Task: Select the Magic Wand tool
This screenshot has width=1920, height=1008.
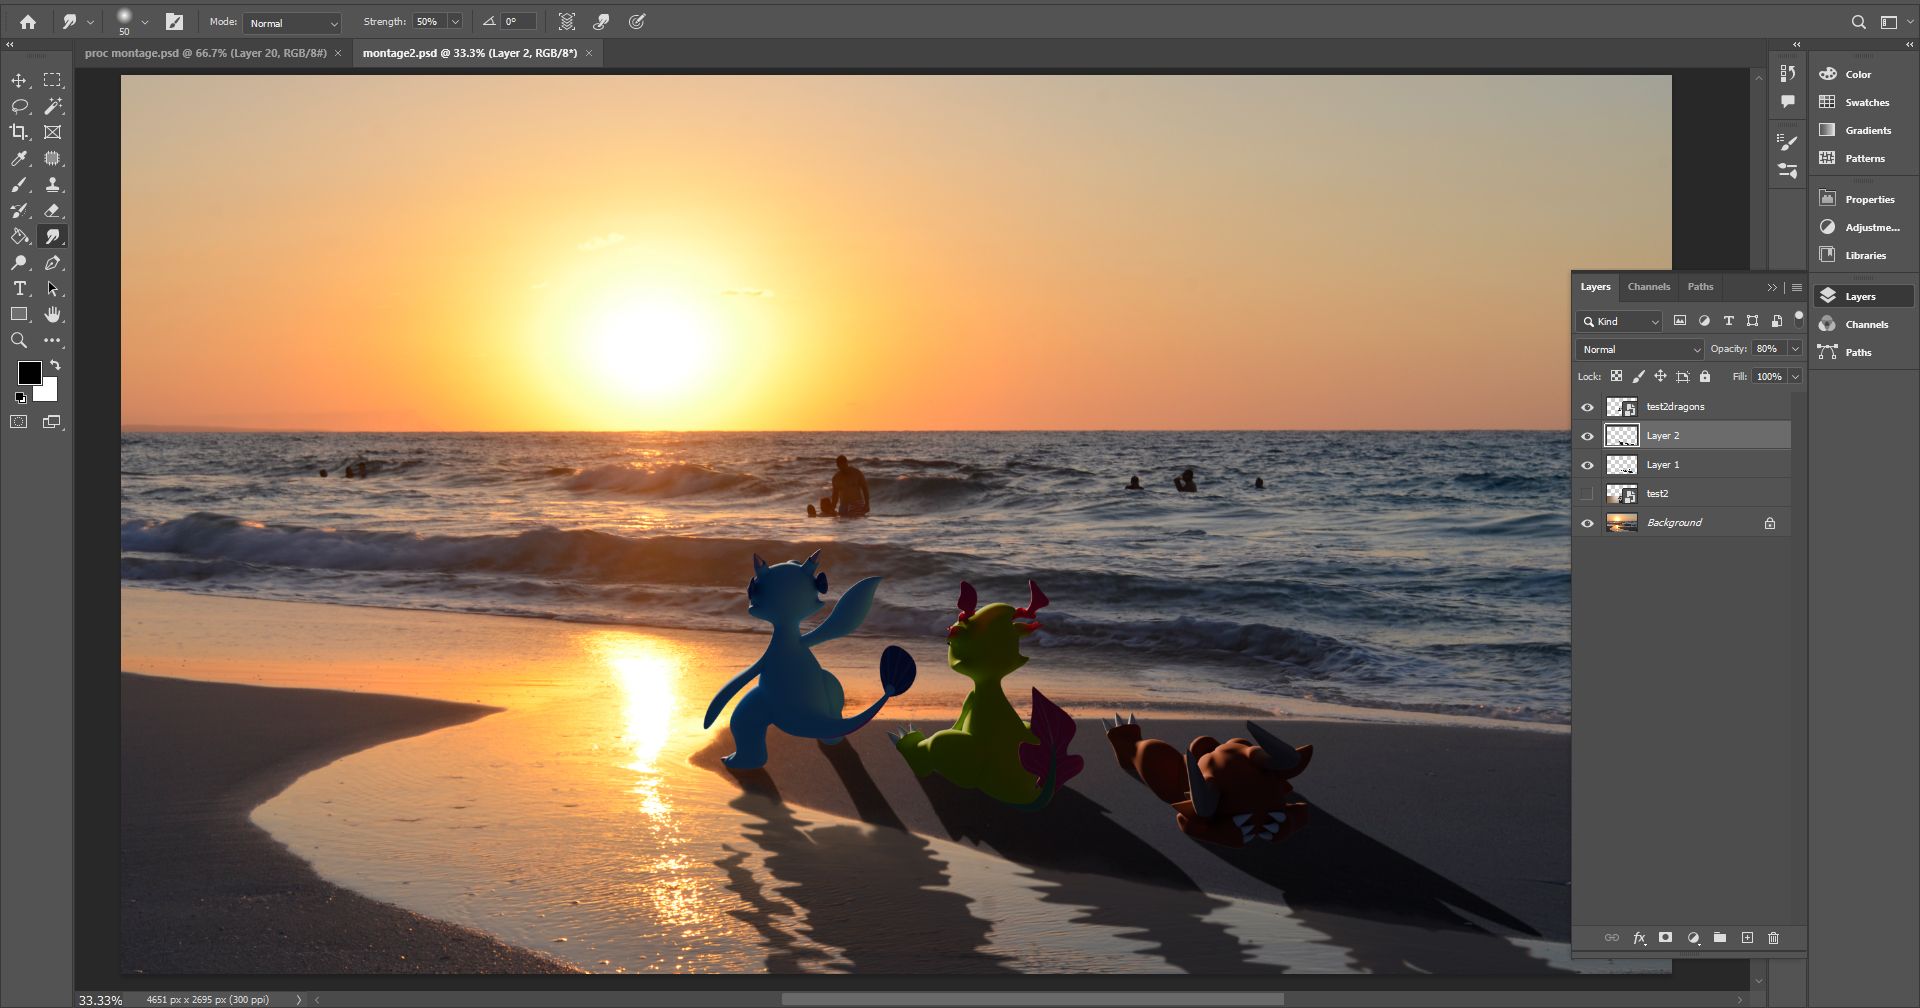Action: (52, 106)
